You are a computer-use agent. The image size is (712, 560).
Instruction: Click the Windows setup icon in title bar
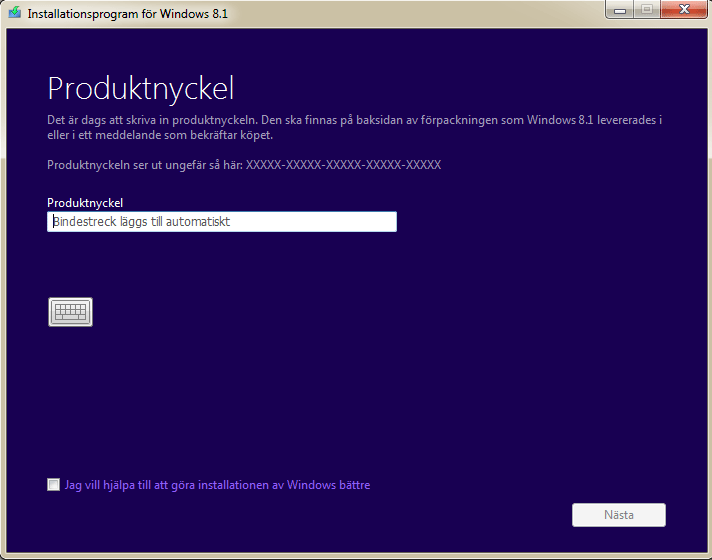(x=14, y=15)
